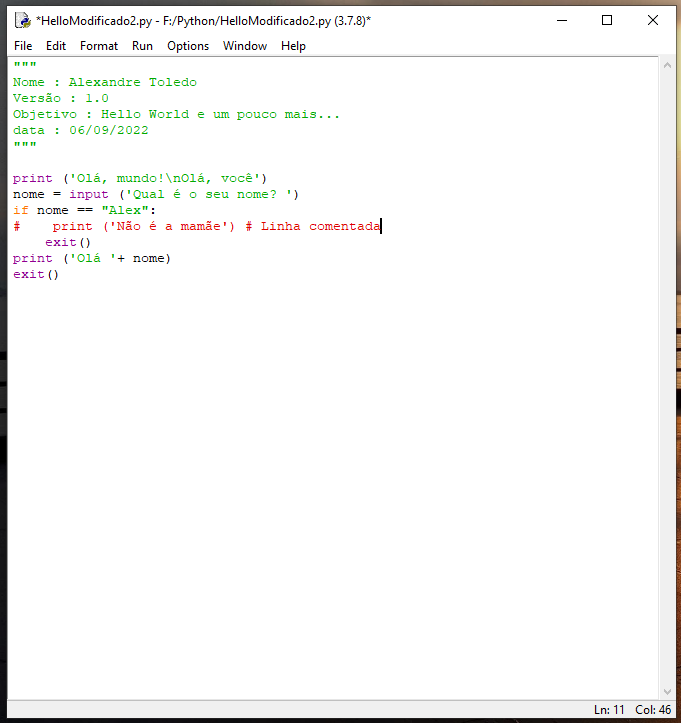The height and width of the screenshot is (723, 681).
Task: Open the Run menu
Action: [x=142, y=46]
